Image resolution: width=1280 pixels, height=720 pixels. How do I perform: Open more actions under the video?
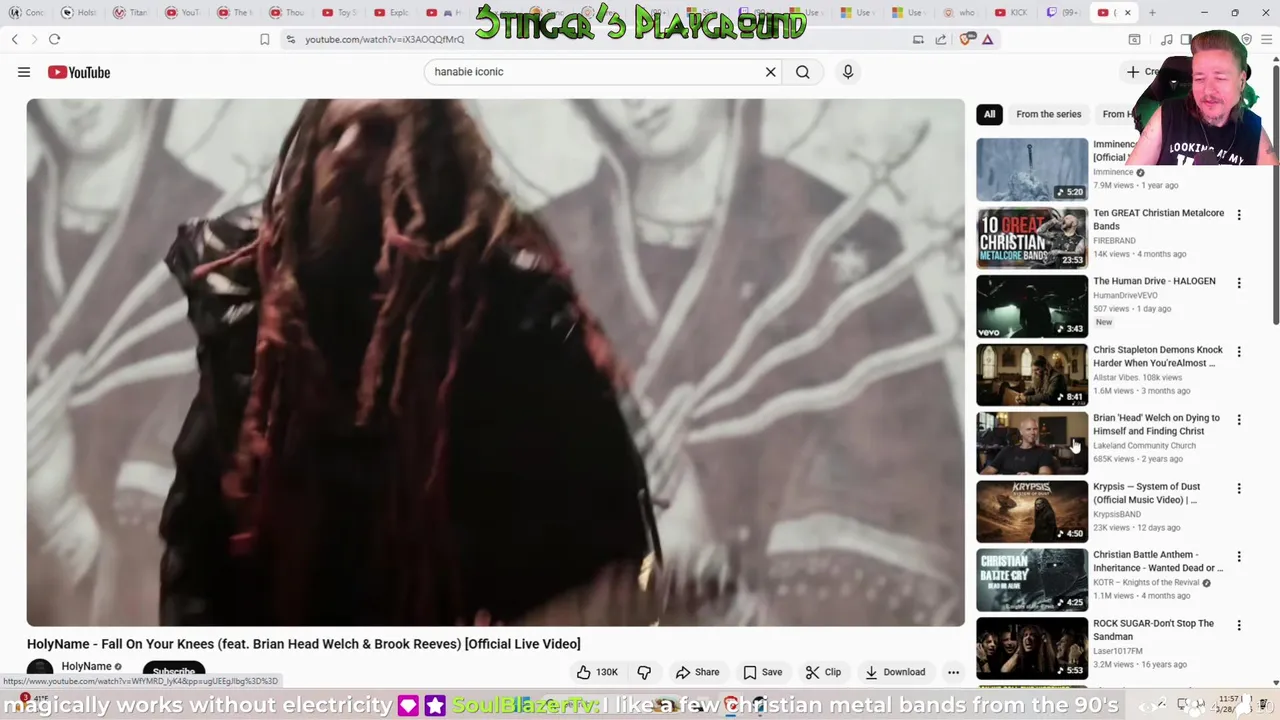pyautogui.click(x=953, y=672)
